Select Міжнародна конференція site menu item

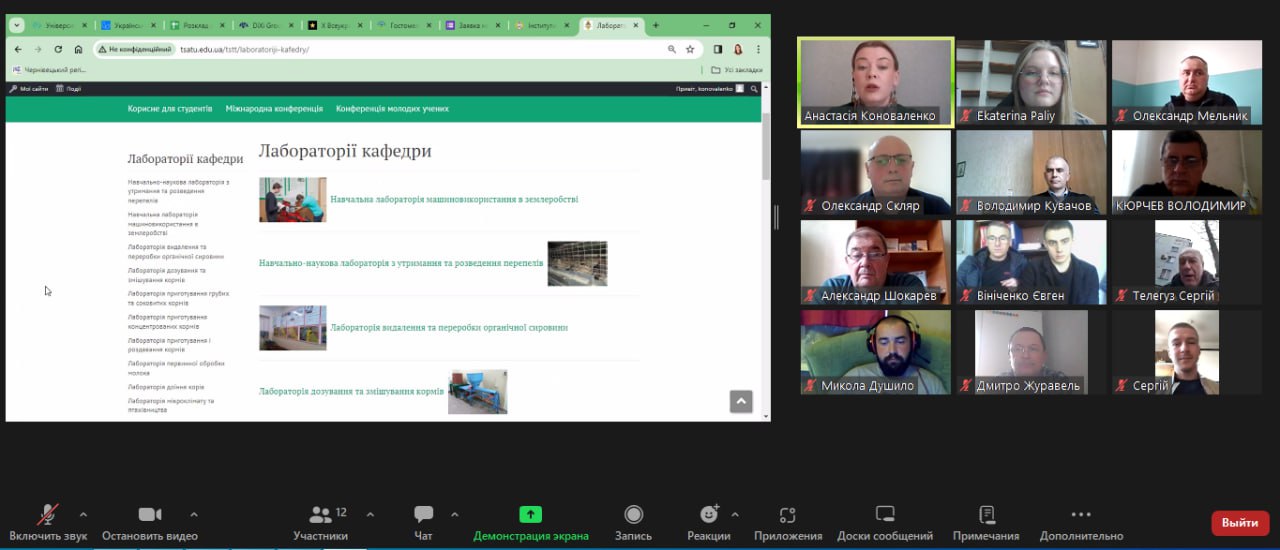pyautogui.click(x=274, y=109)
